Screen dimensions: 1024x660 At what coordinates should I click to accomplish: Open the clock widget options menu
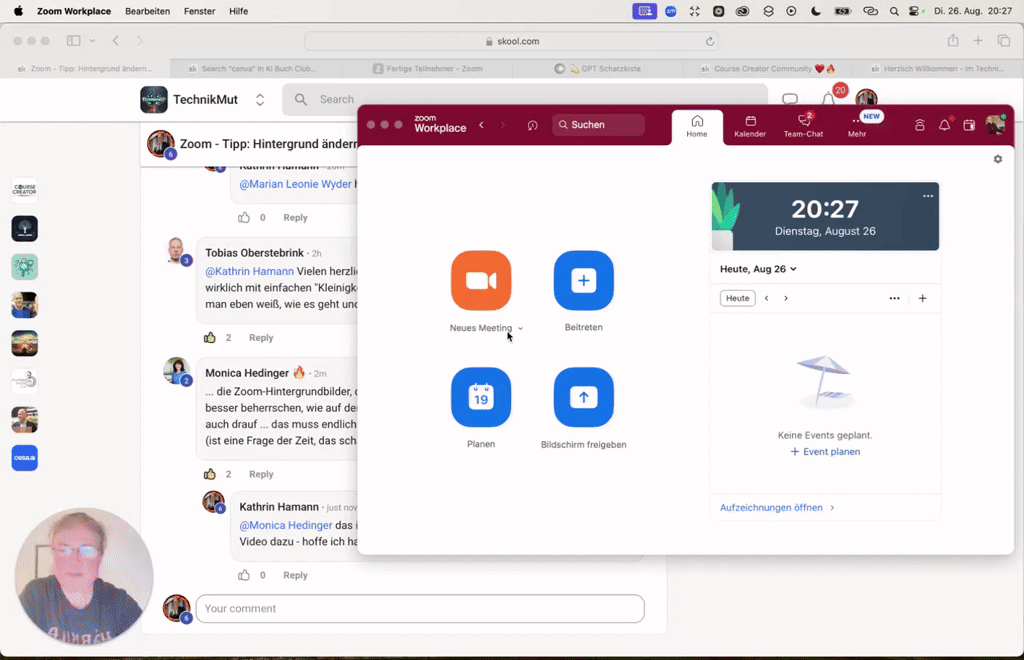click(928, 196)
